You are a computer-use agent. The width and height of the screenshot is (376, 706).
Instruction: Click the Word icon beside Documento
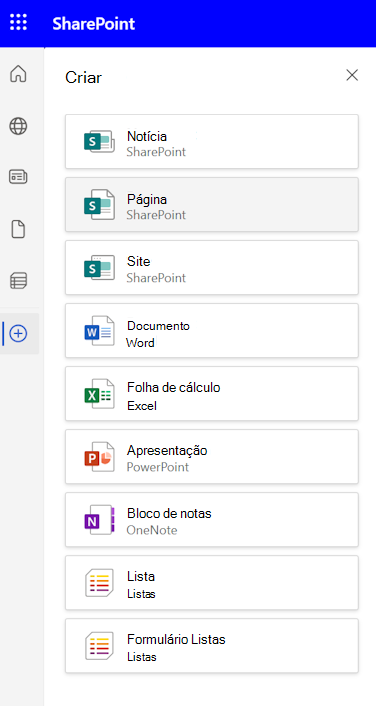click(99, 330)
